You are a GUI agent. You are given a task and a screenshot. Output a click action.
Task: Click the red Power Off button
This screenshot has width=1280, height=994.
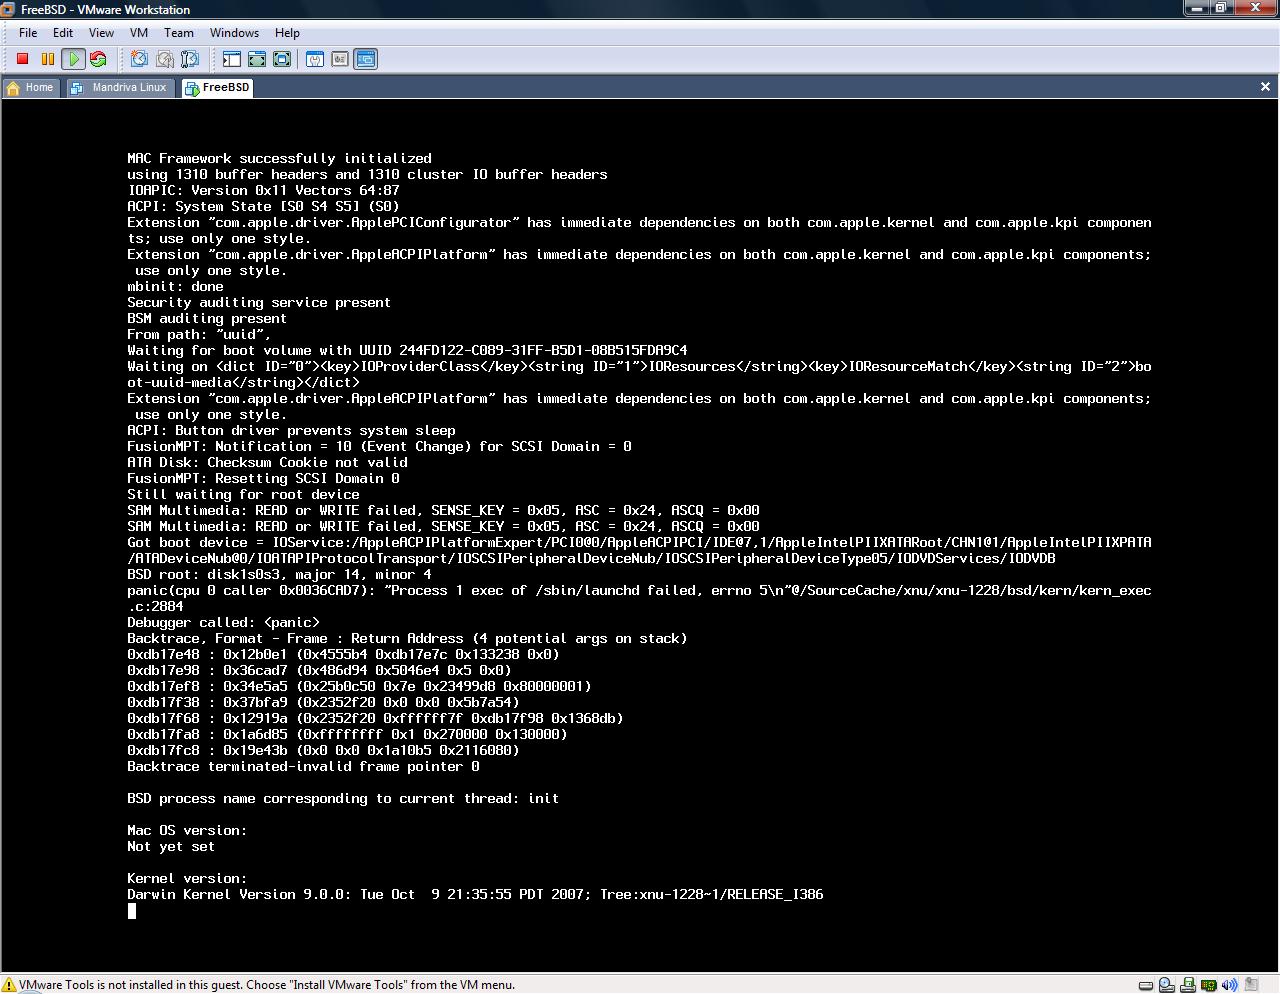coord(22,59)
